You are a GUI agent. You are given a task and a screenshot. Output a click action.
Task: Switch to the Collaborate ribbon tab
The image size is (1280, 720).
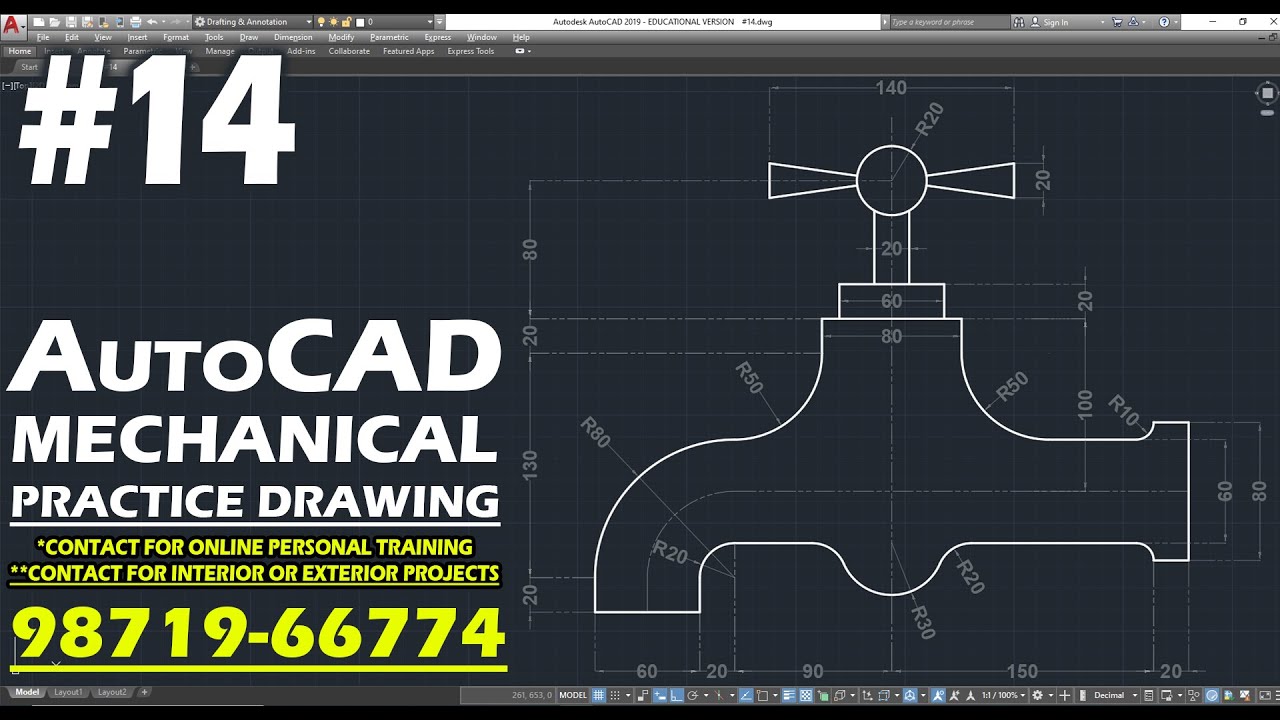coord(349,51)
